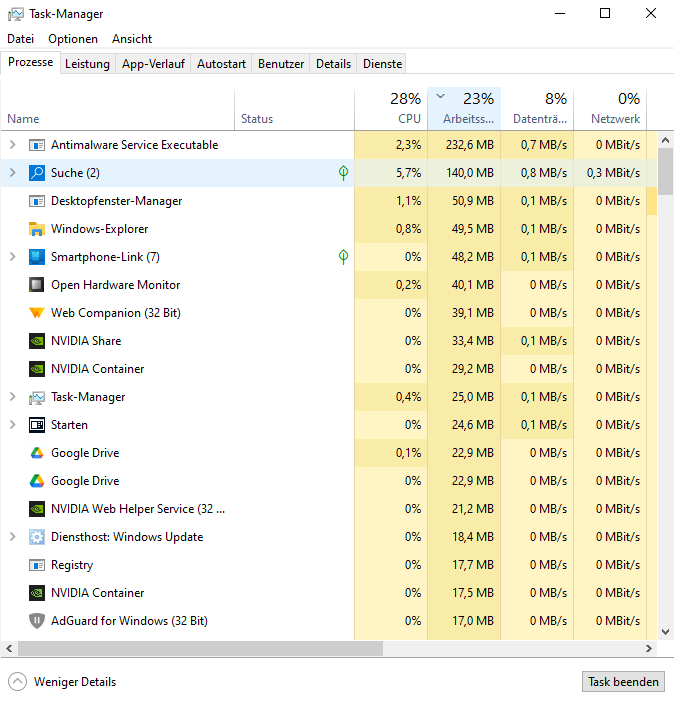Click the Suche magnifier icon
This screenshot has height=706, width=674.
point(36,173)
